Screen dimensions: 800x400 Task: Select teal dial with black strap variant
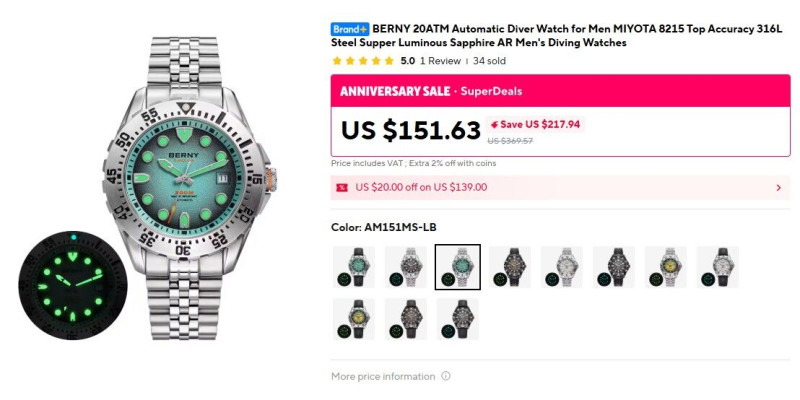pyautogui.click(x=354, y=267)
